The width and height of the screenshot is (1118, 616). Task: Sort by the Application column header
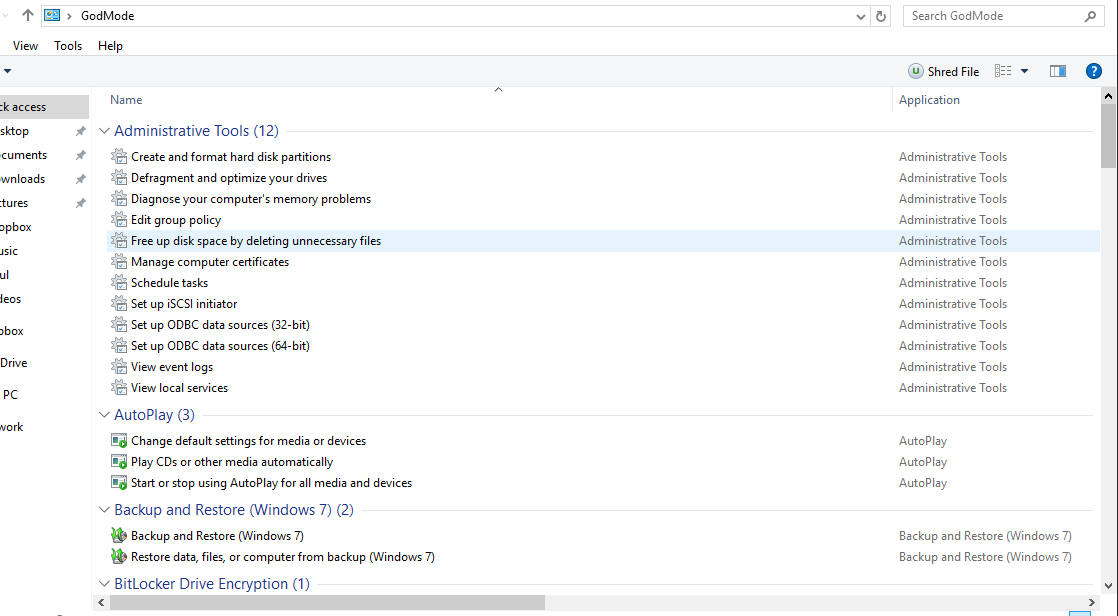tap(929, 100)
